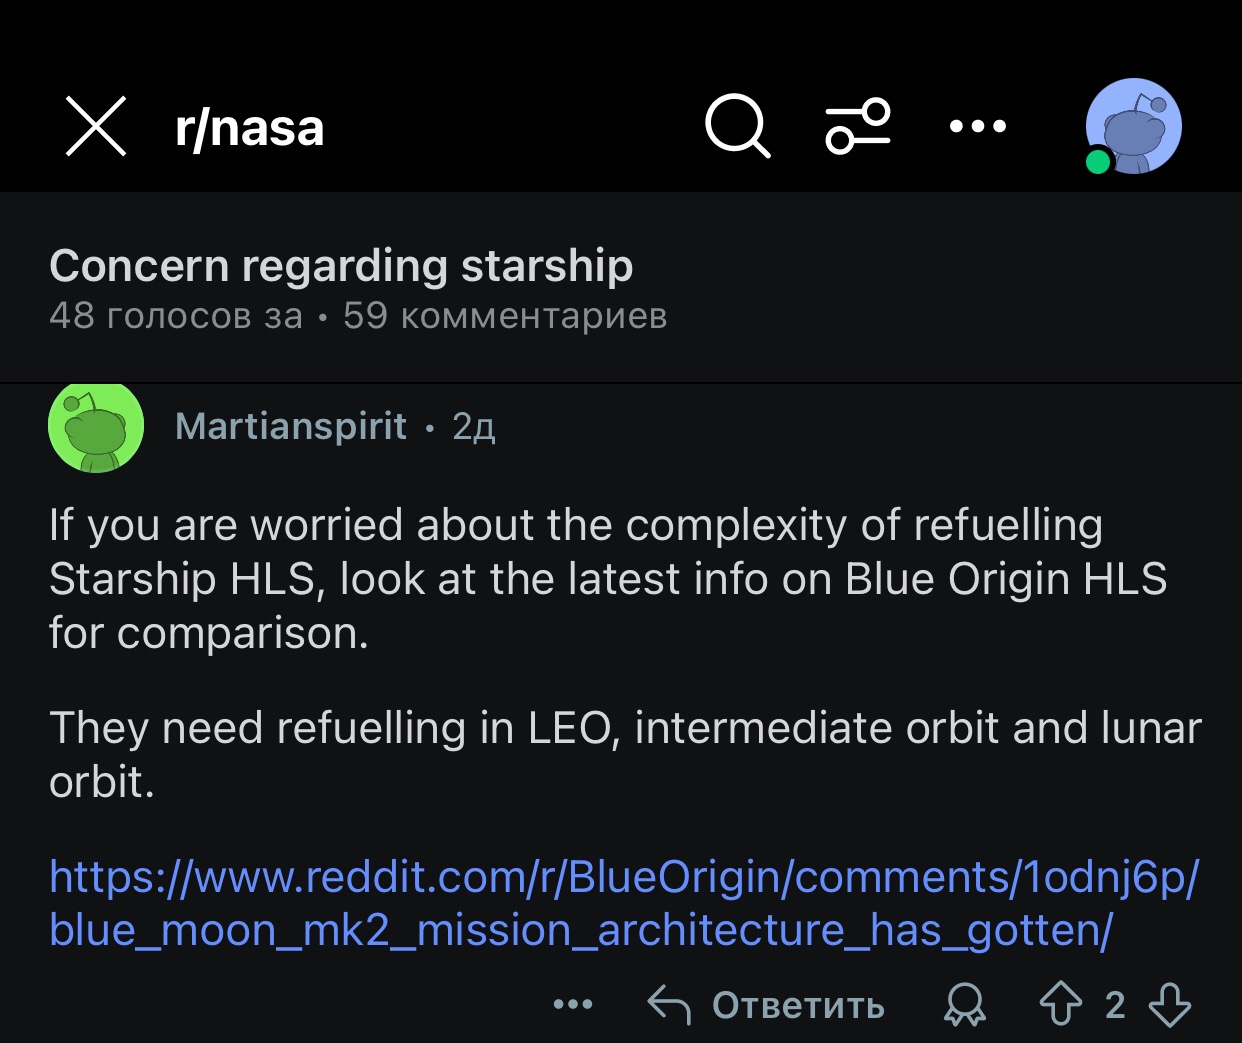
Task: Open the comment sort and filter options icon
Action: [857, 127]
